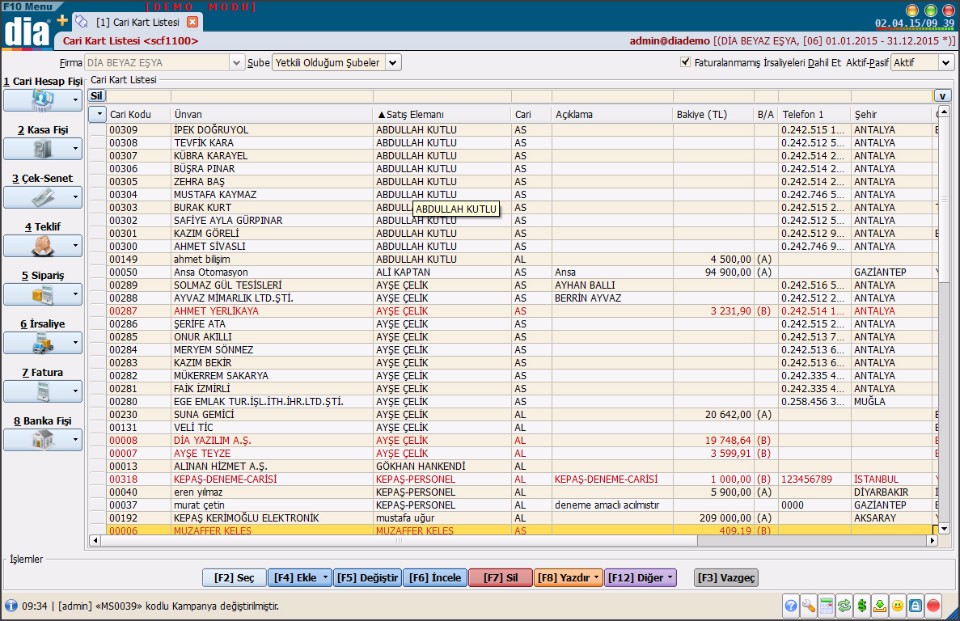Open the İrsaliye sidebar icon
Image resolution: width=960 pixels, height=621 pixels.
point(42,343)
